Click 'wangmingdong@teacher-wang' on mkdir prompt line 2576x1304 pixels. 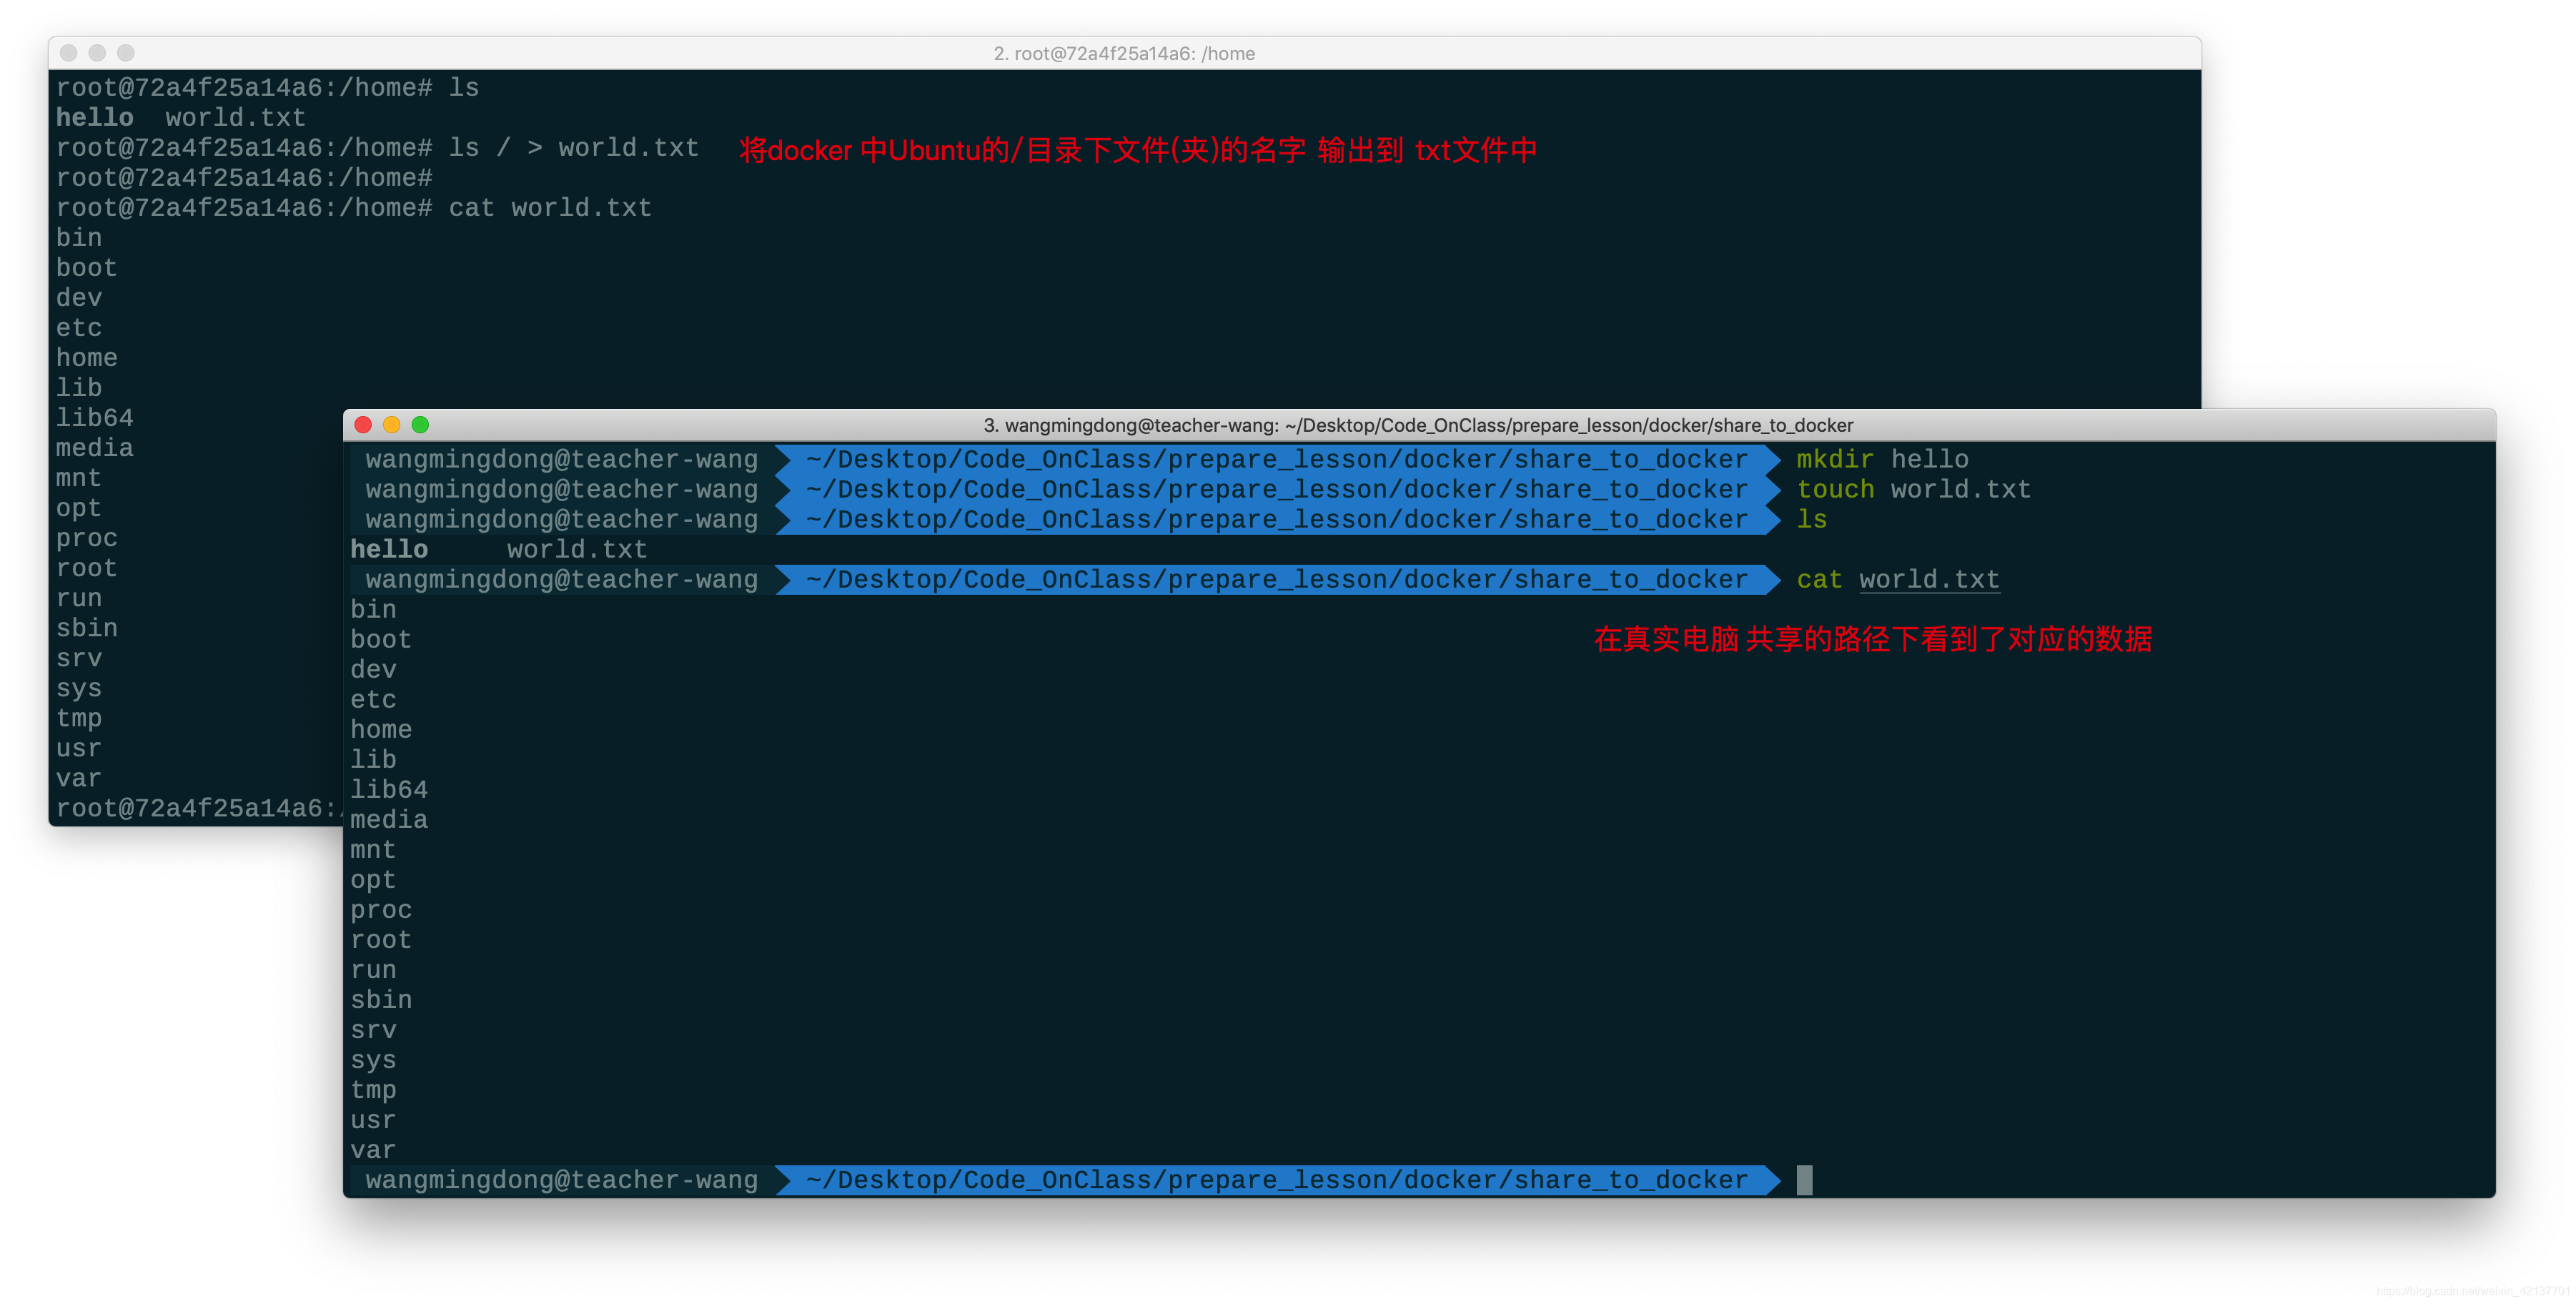(562, 460)
